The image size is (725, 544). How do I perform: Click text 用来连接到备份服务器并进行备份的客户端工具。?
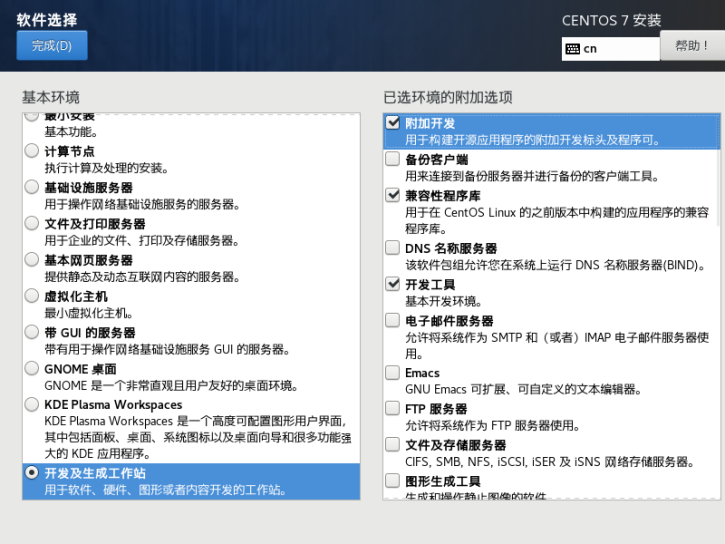532,176
